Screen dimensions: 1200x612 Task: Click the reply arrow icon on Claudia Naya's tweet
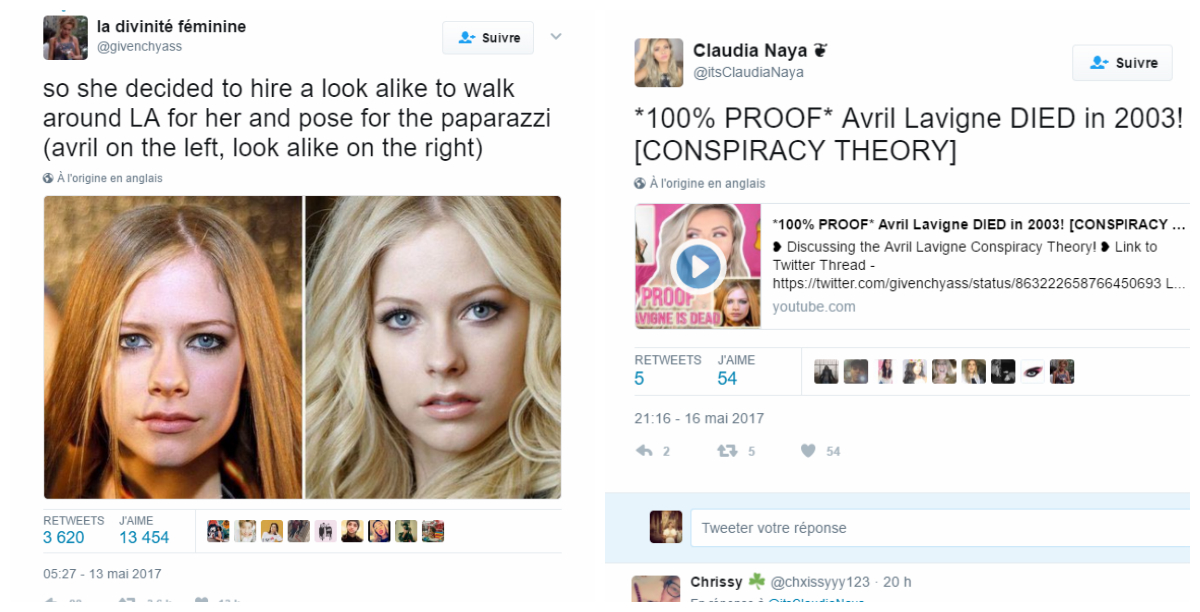(x=644, y=451)
